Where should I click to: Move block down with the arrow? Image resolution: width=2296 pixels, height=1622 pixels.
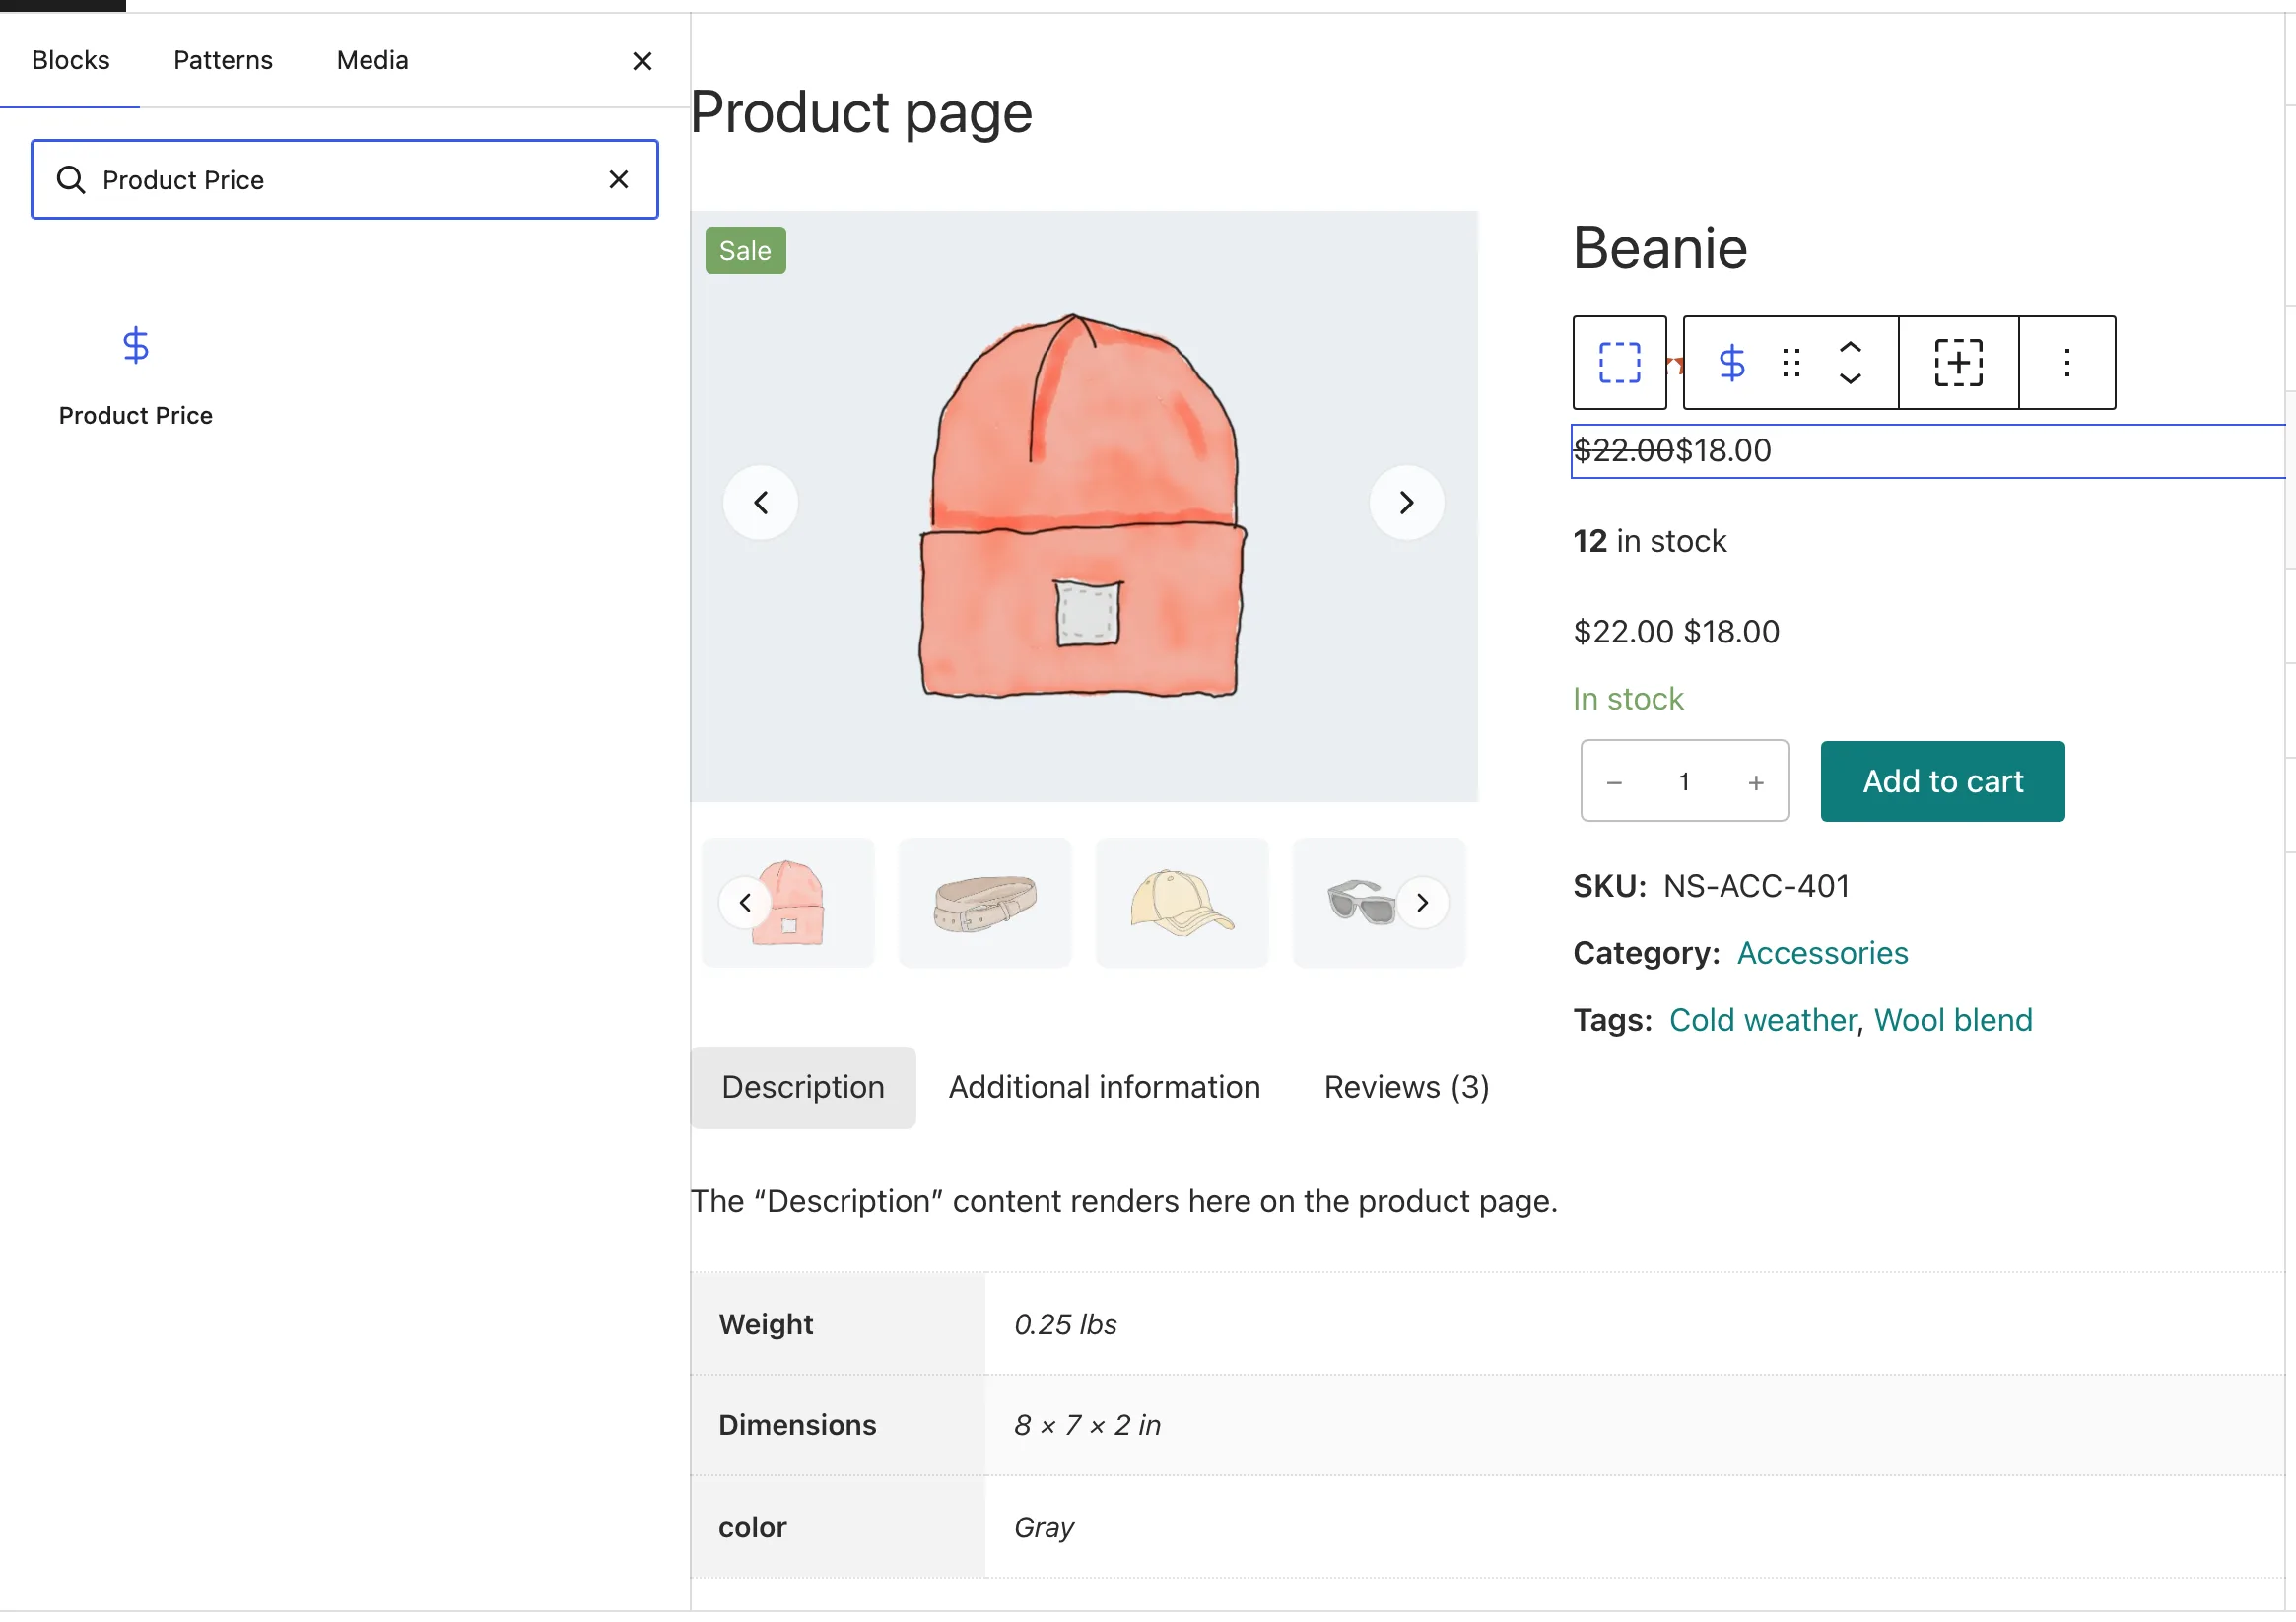coord(1851,379)
